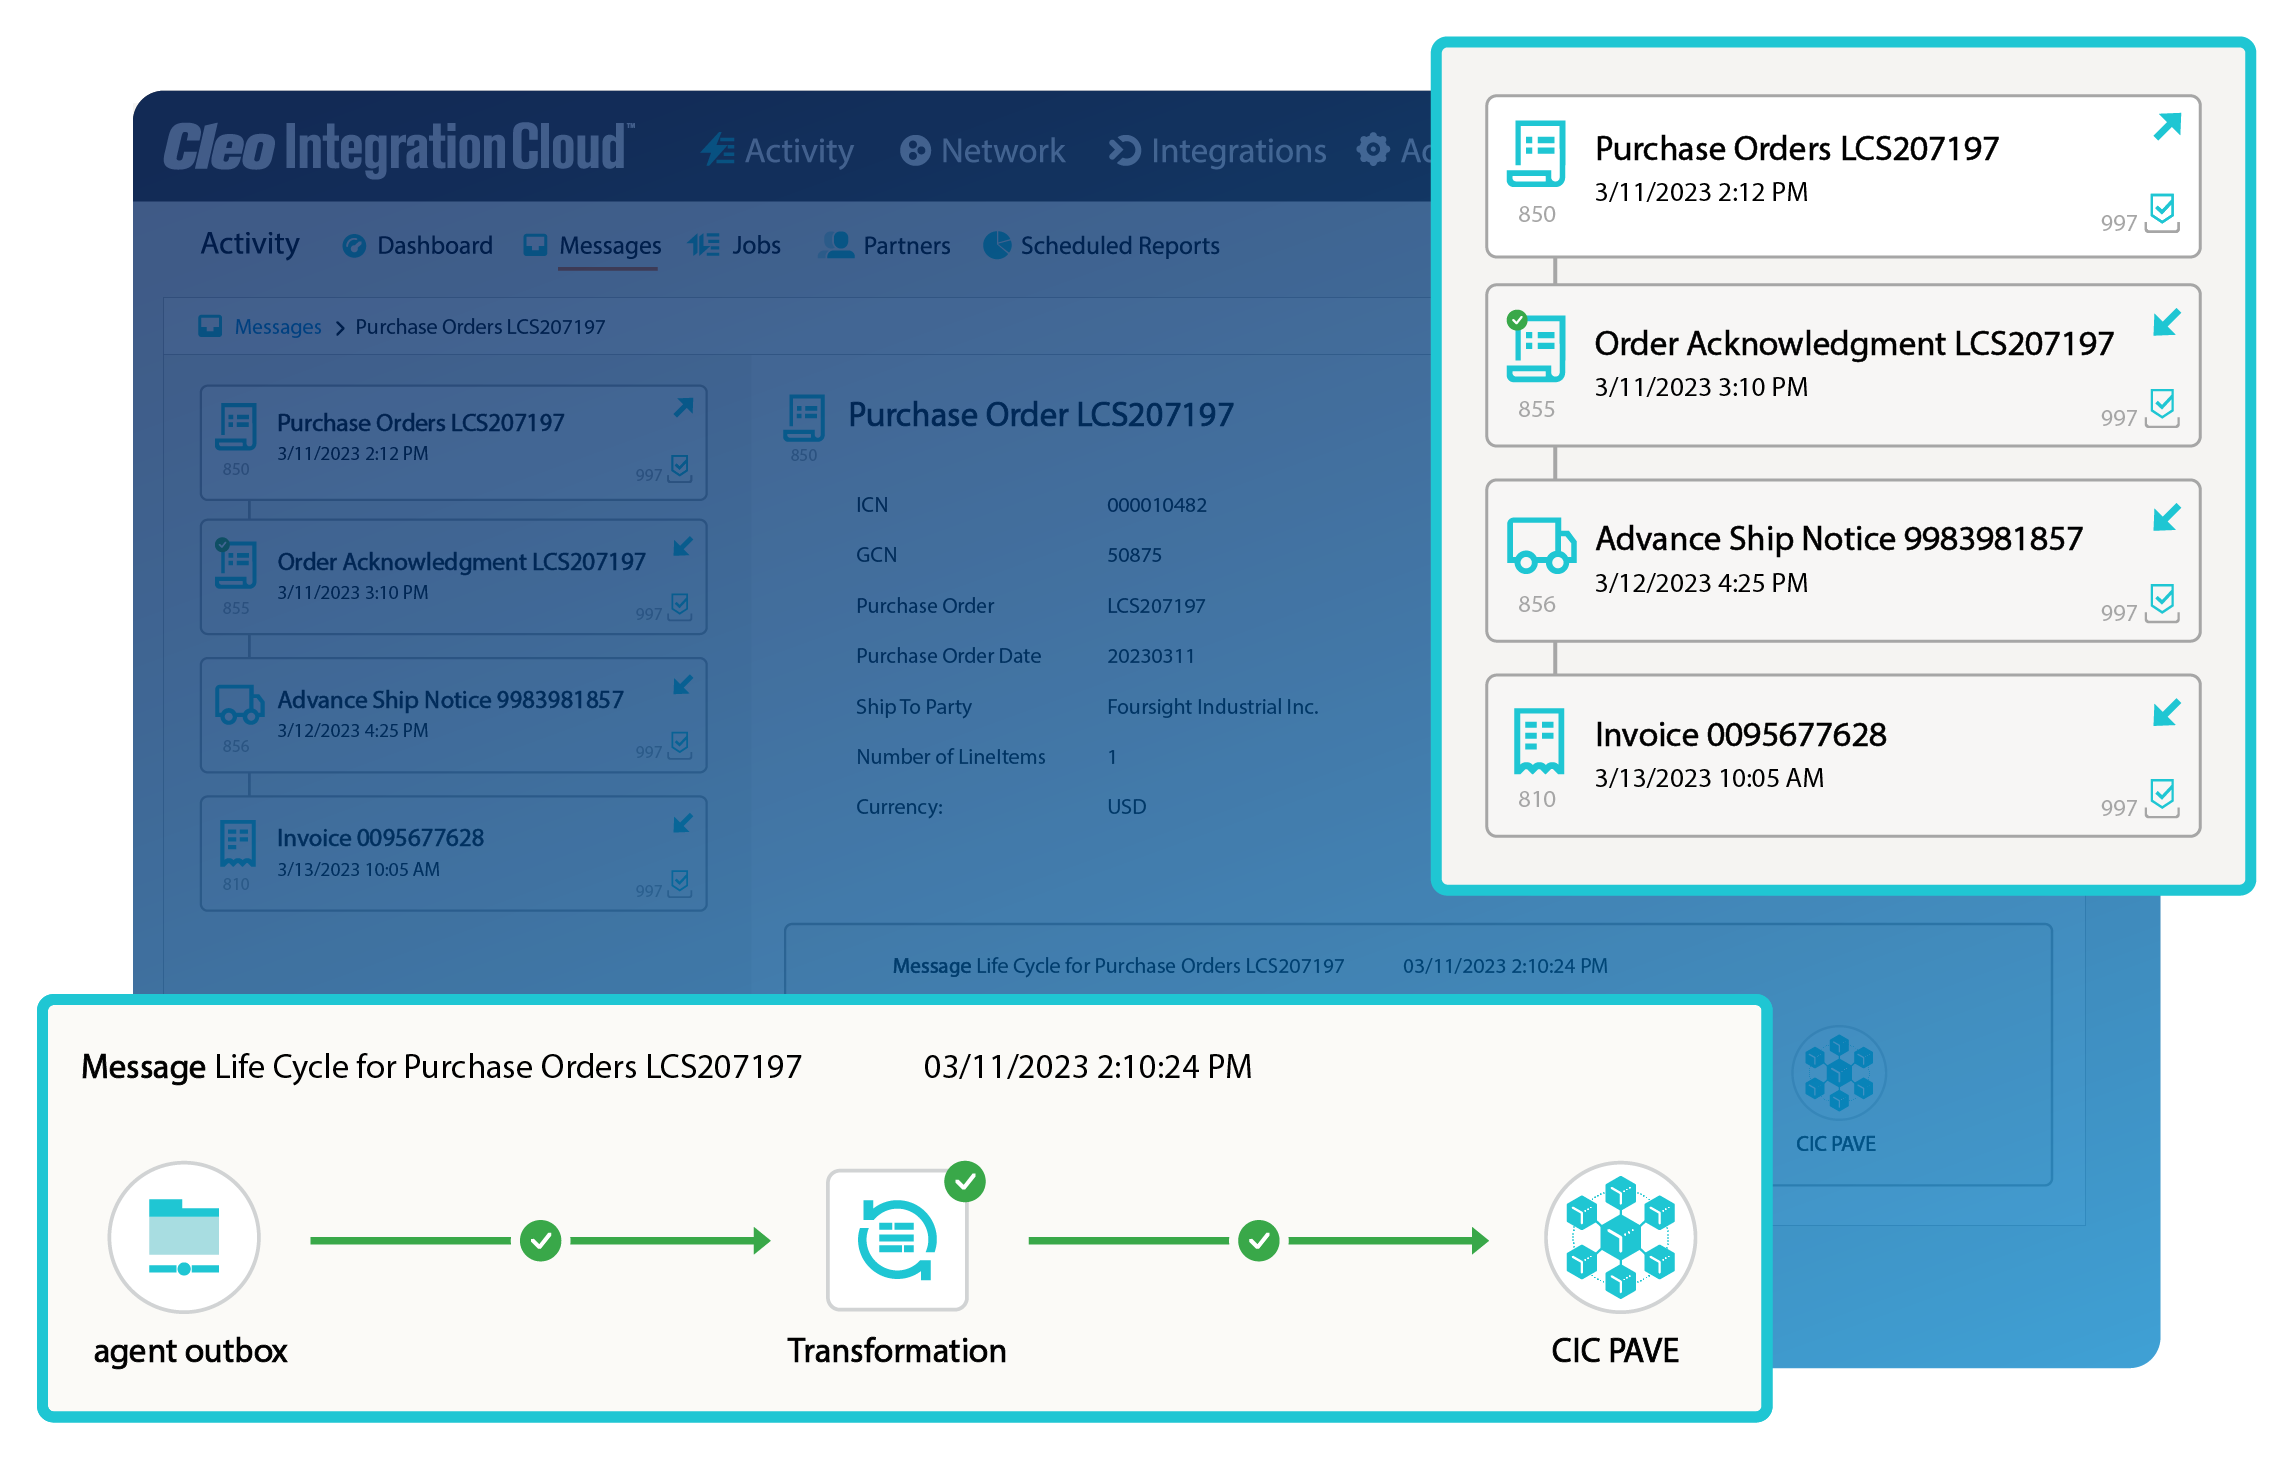Open the highlighted Invoice 0095677628 title
Viewport: 2293px width, 1459px height.
tap(1741, 735)
